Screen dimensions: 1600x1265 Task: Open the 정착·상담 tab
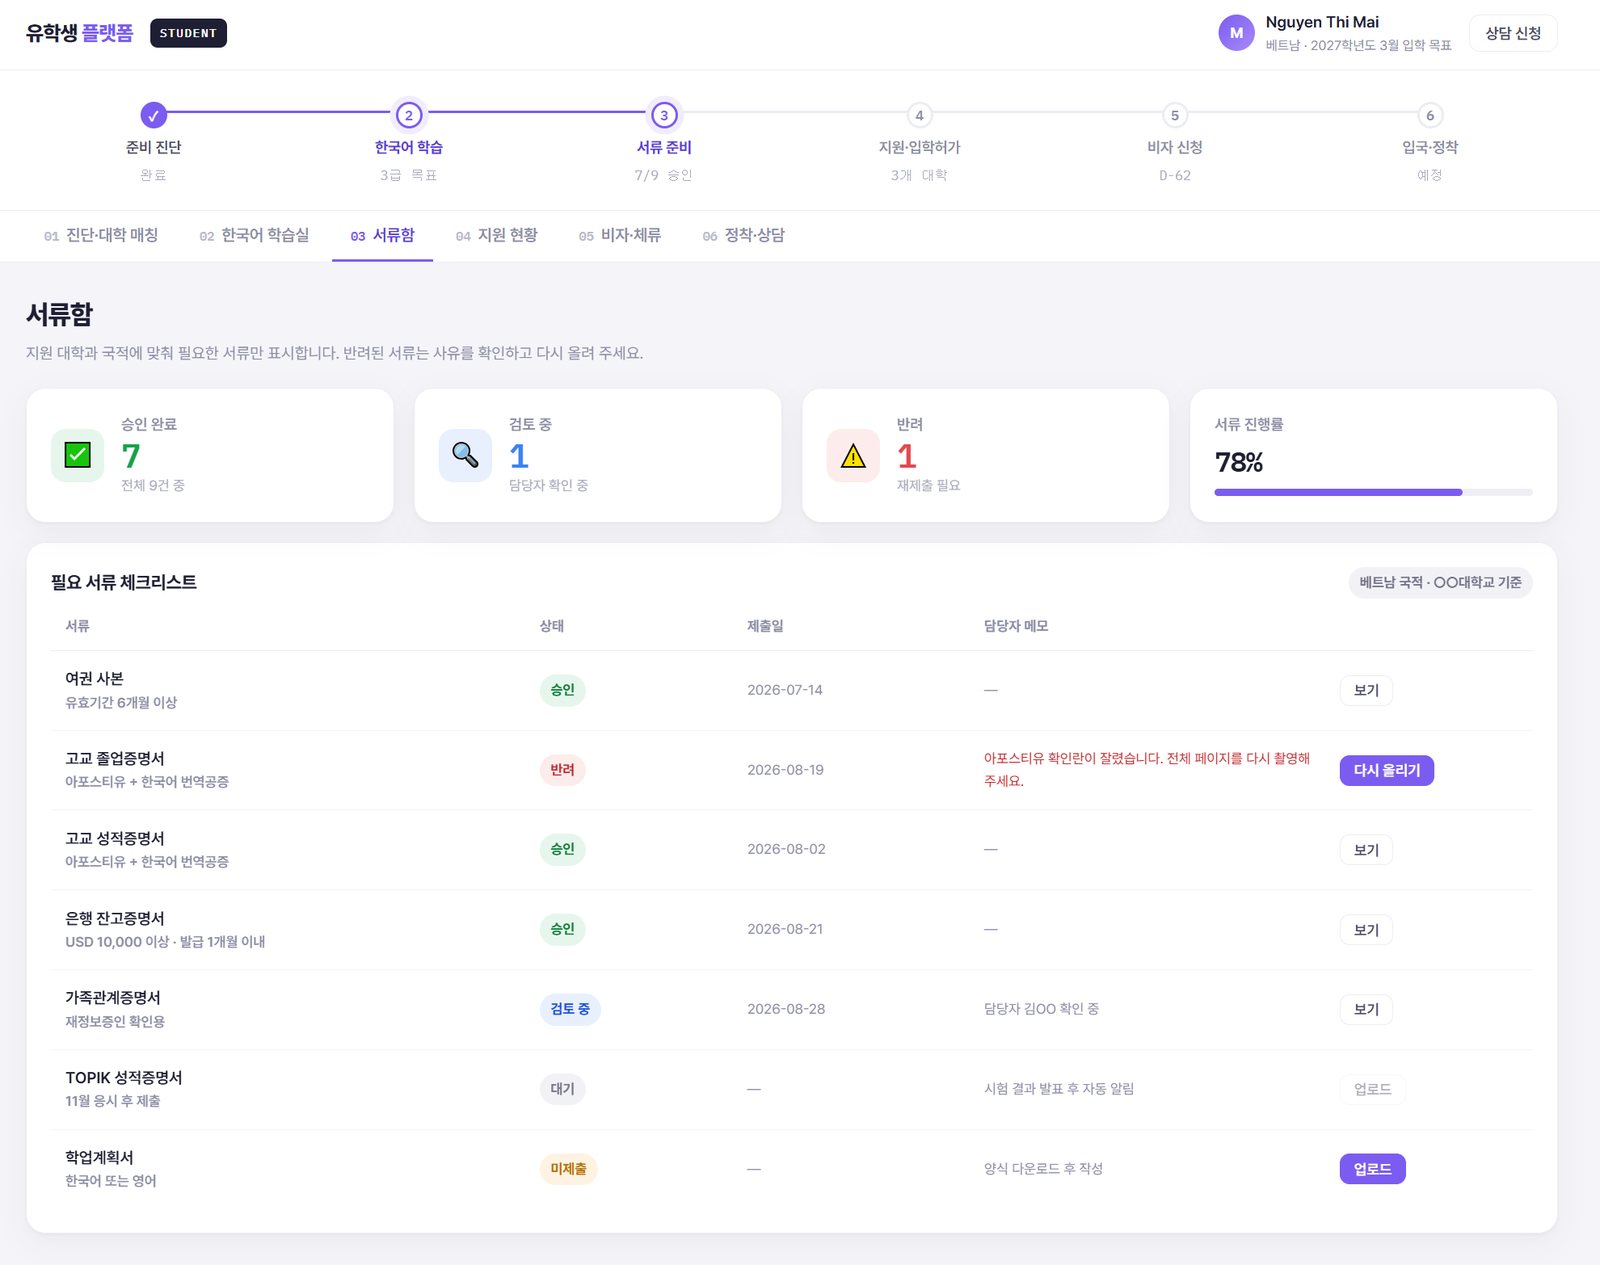coord(743,235)
